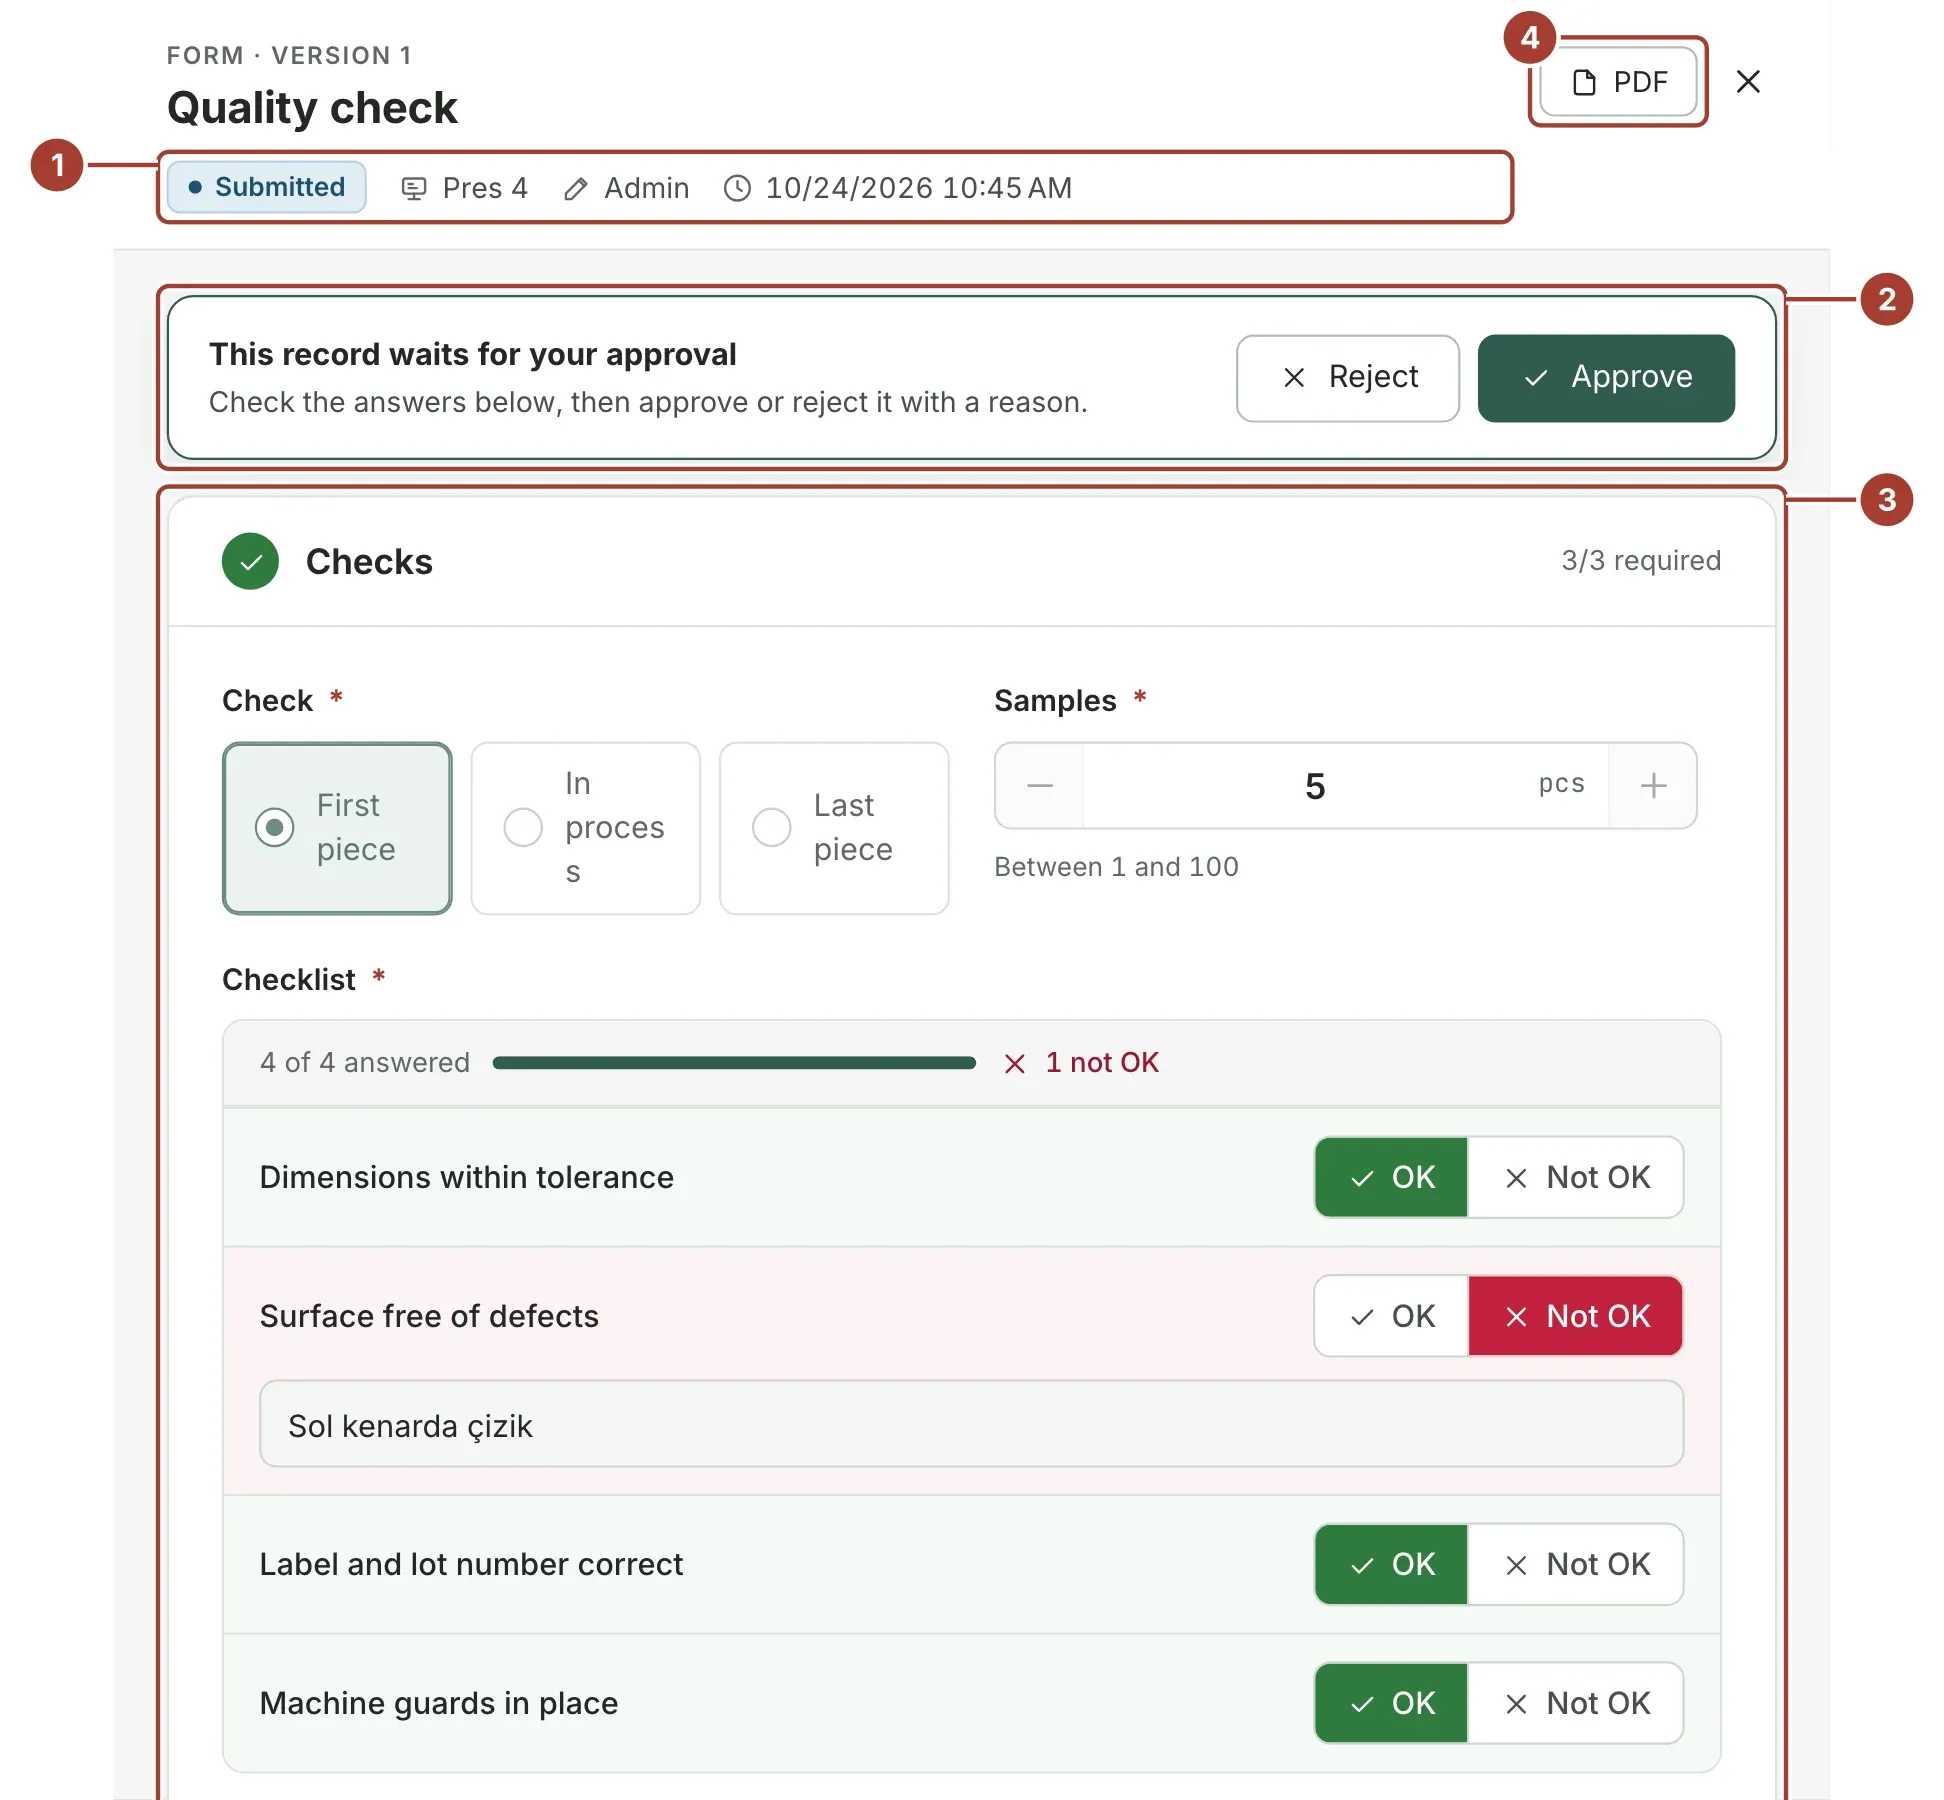This screenshot has height=1800, width=1944.
Task: Click the '4 of 4 answered' text
Action: (x=365, y=1063)
